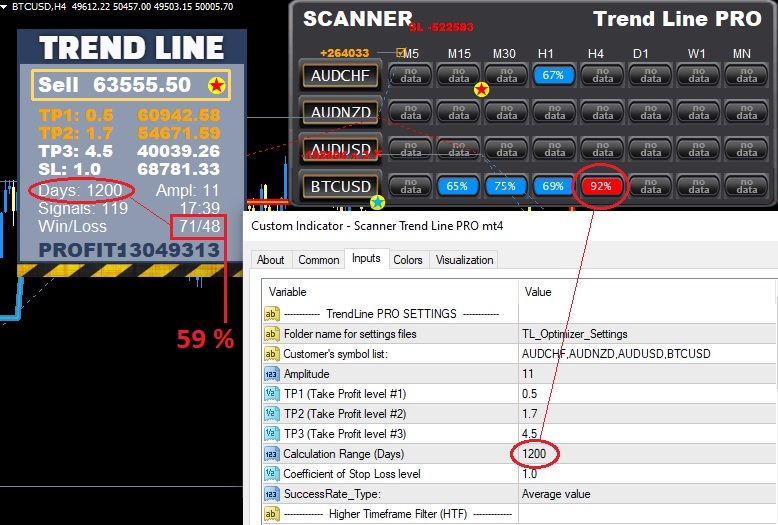Open the Colors tab
The width and height of the screenshot is (778, 525).
coord(408,260)
